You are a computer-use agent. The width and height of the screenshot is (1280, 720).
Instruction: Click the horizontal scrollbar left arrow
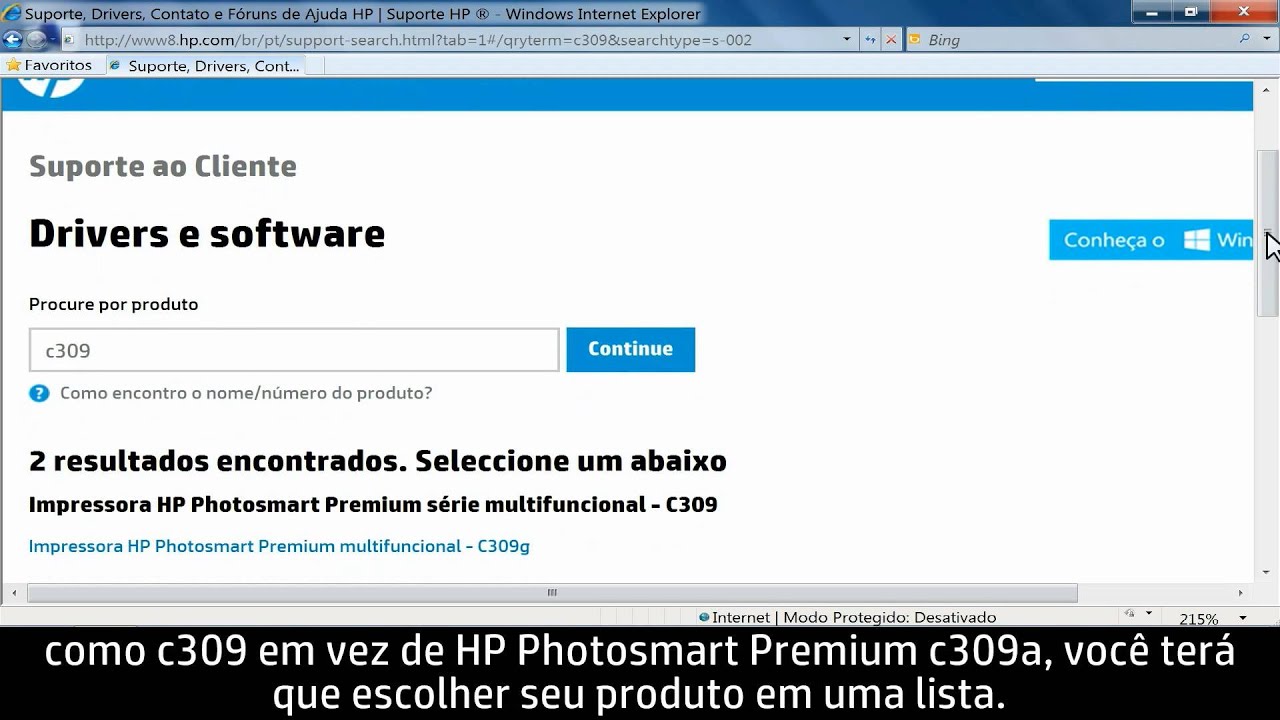point(14,593)
